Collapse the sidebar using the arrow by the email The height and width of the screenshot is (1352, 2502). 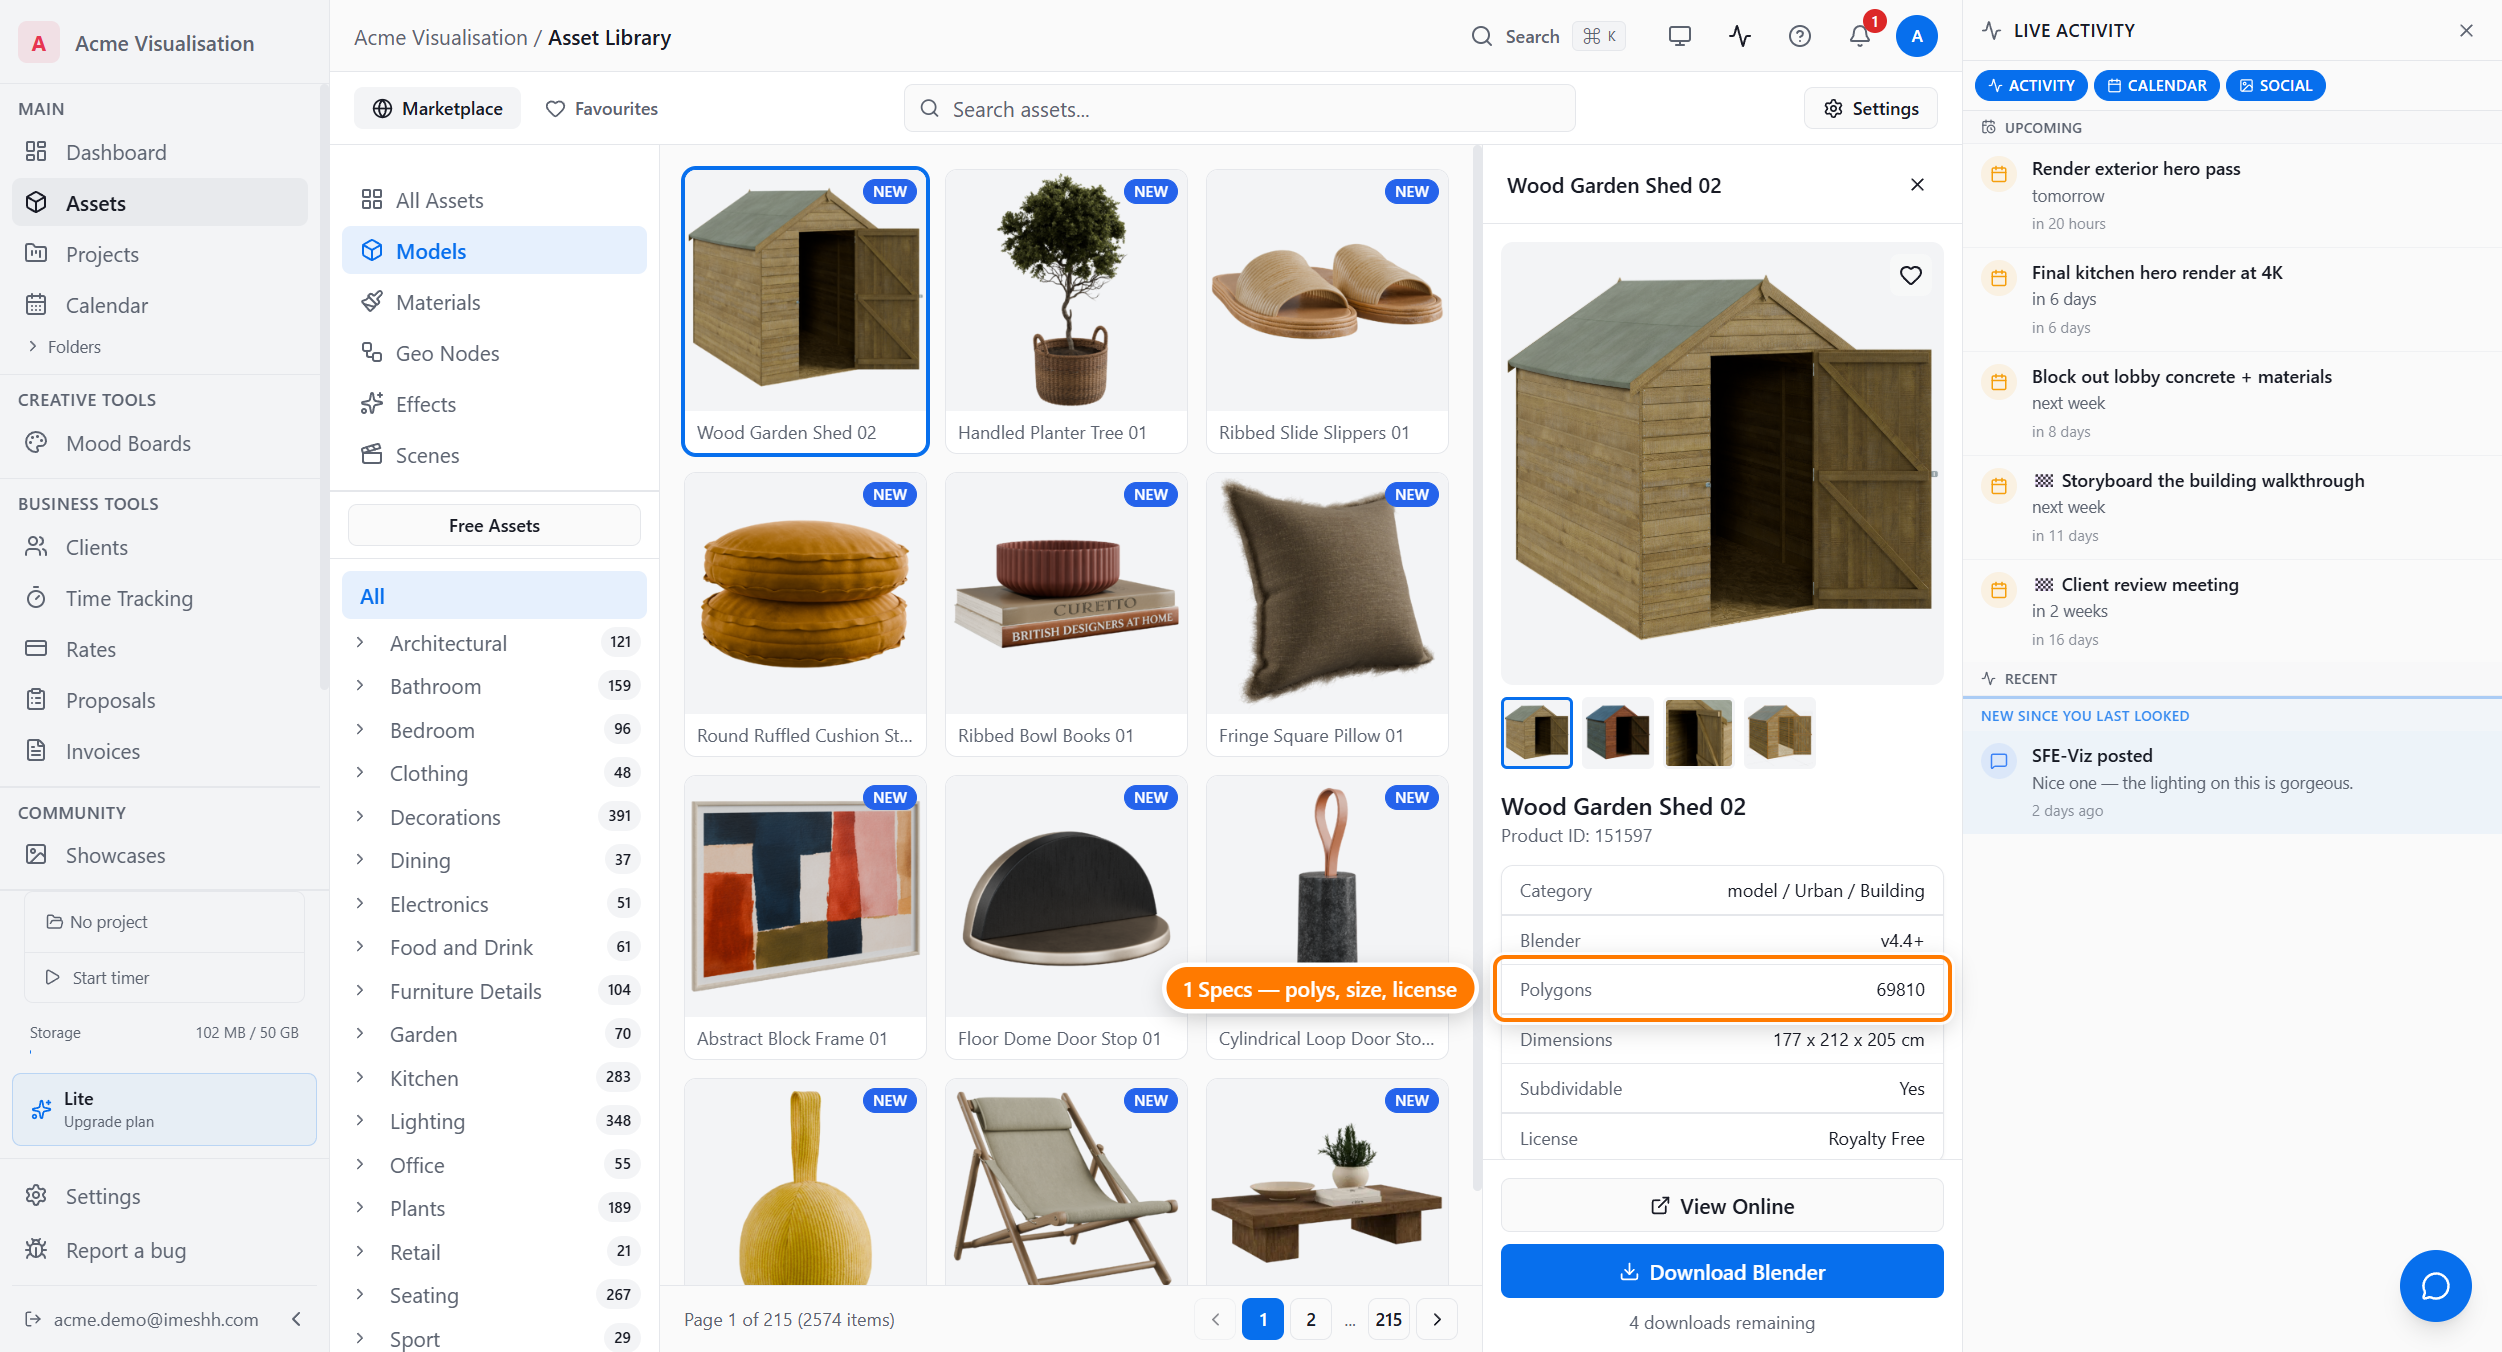pyautogui.click(x=297, y=1319)
